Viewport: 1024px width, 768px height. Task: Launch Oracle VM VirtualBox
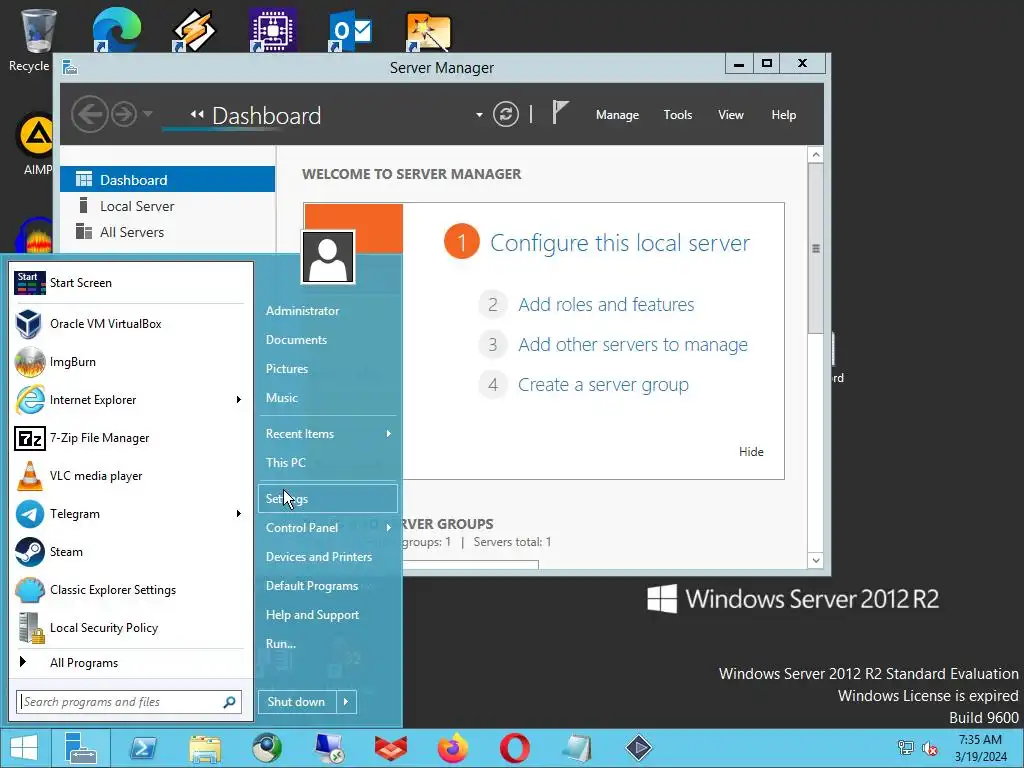coord(131,323)
